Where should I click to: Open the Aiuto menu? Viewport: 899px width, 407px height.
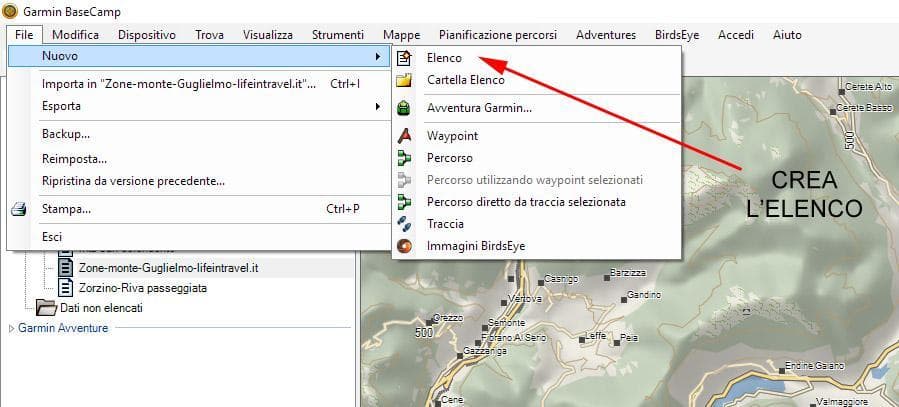tap(787, 35)
